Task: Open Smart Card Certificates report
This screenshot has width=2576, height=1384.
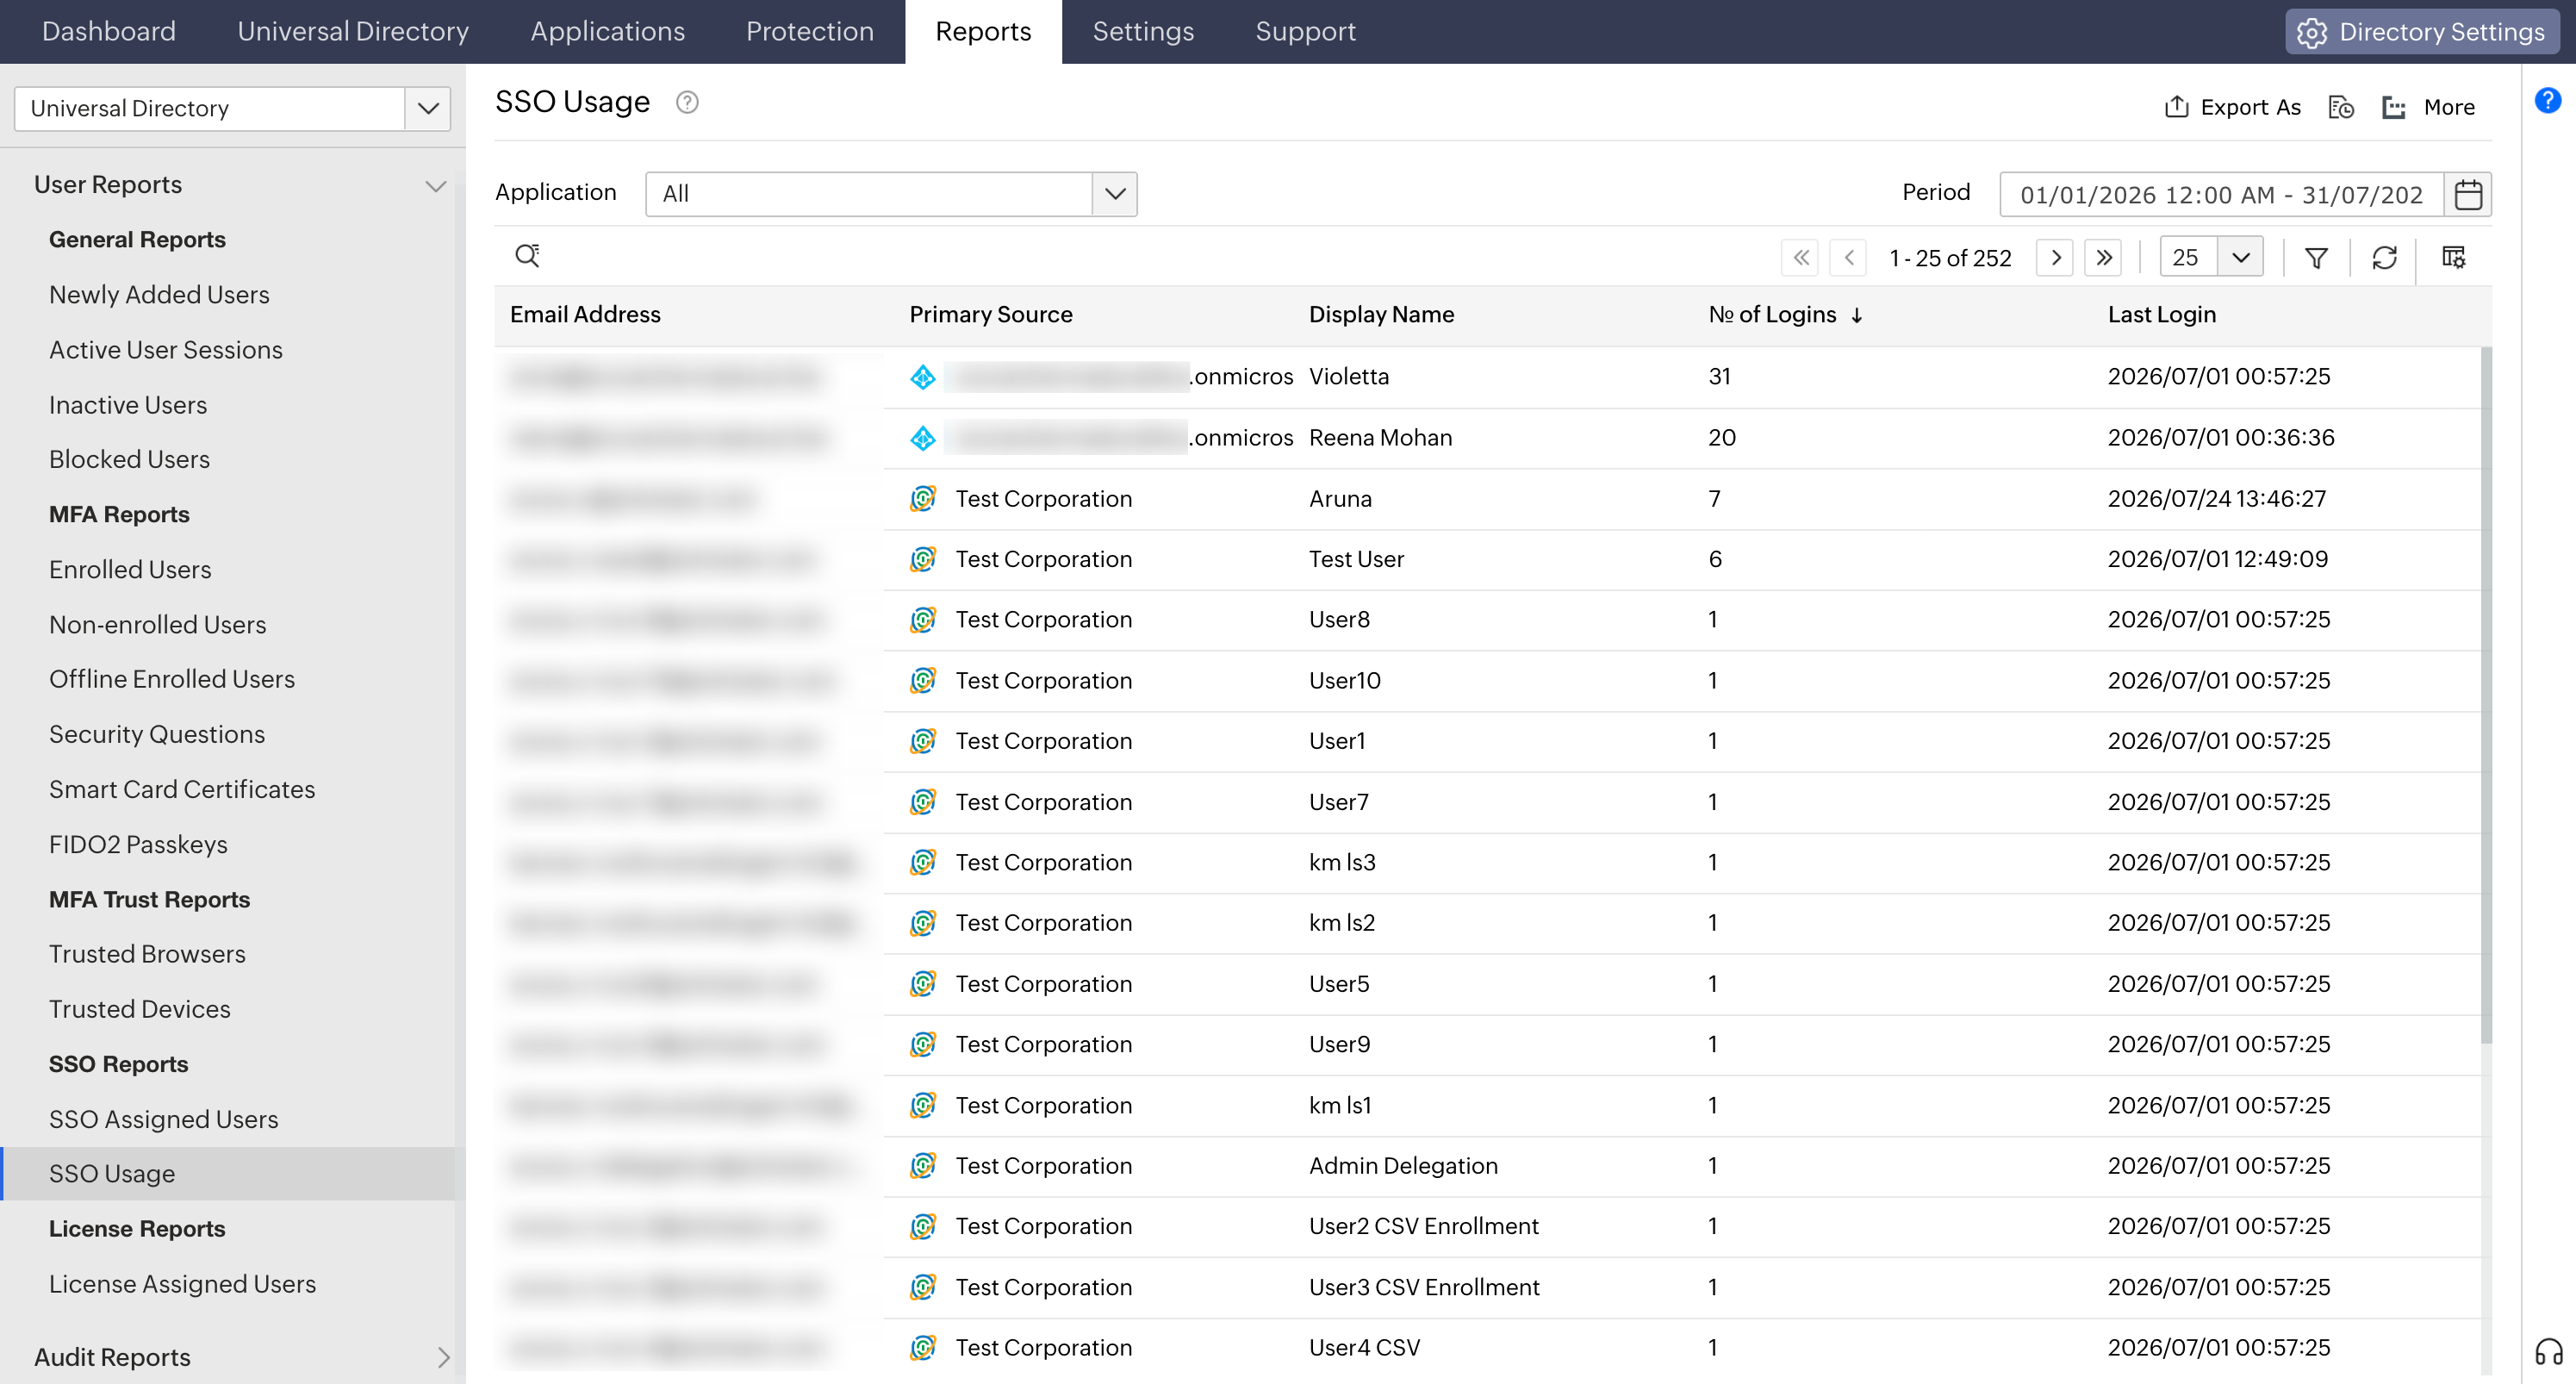Action: tap(182, 789)
